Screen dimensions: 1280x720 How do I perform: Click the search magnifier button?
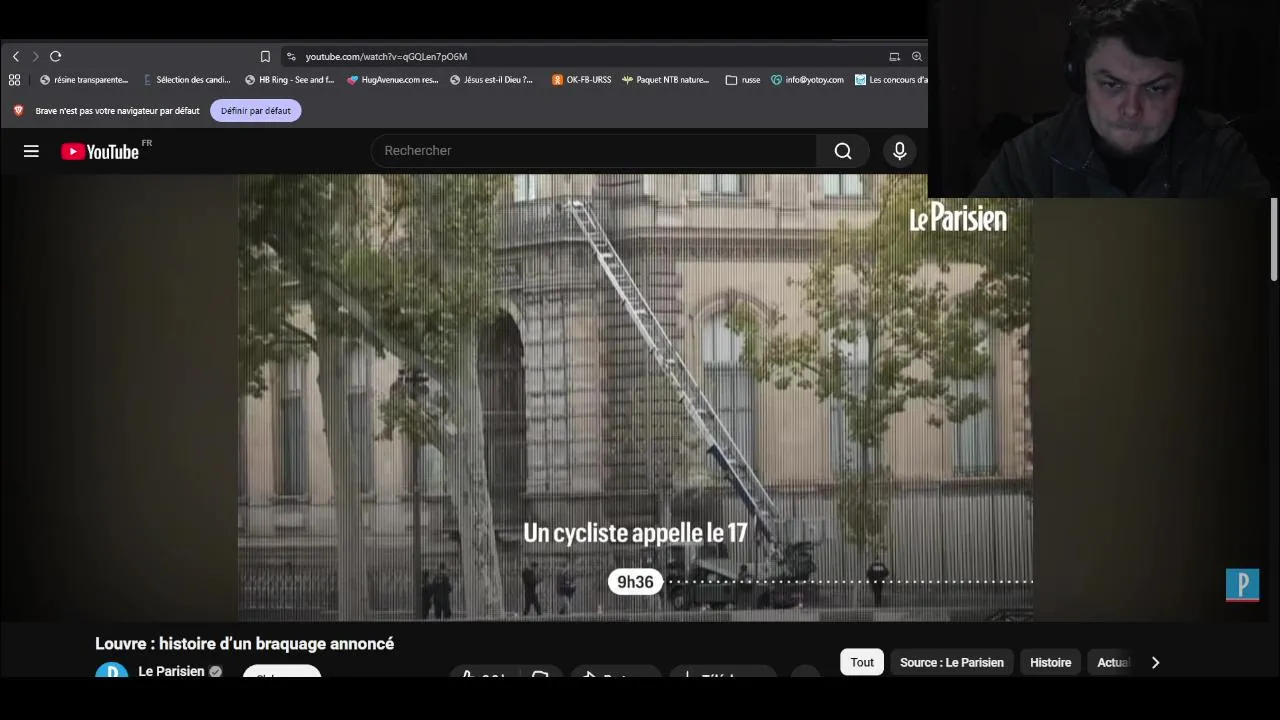click(x=843, y=151)
